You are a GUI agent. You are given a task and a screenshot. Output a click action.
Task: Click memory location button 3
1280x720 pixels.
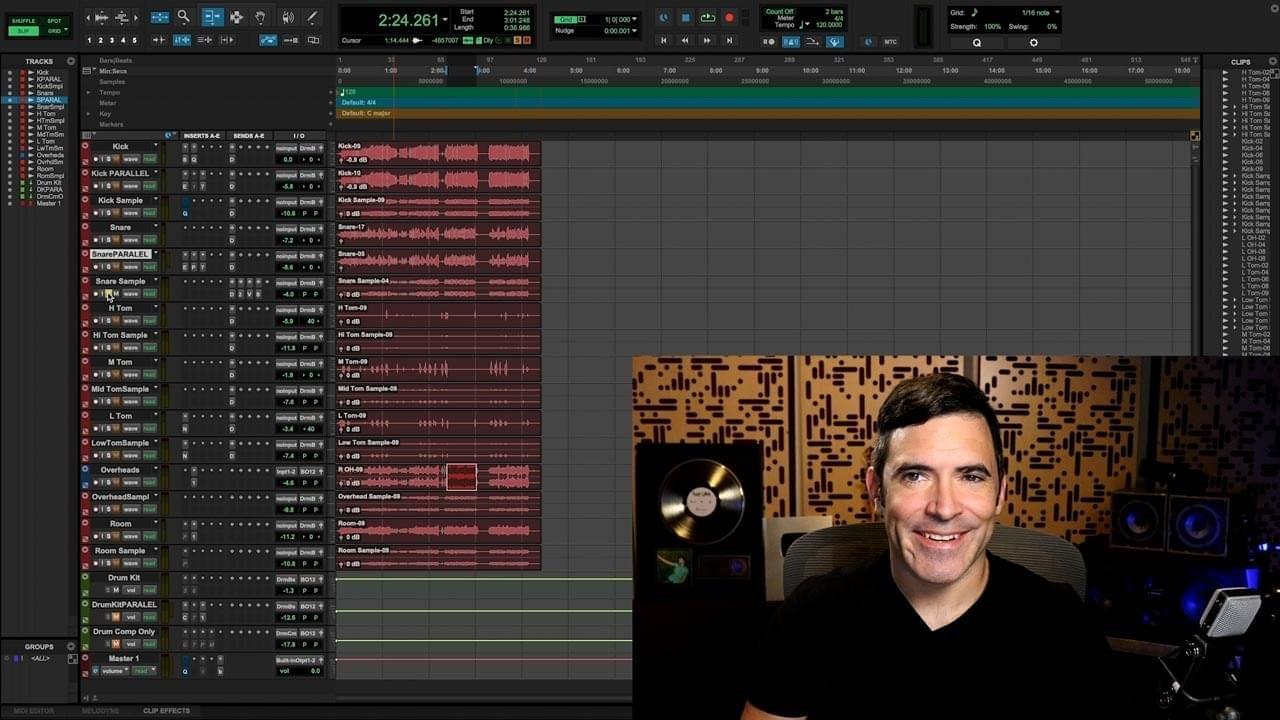[112, 40]
